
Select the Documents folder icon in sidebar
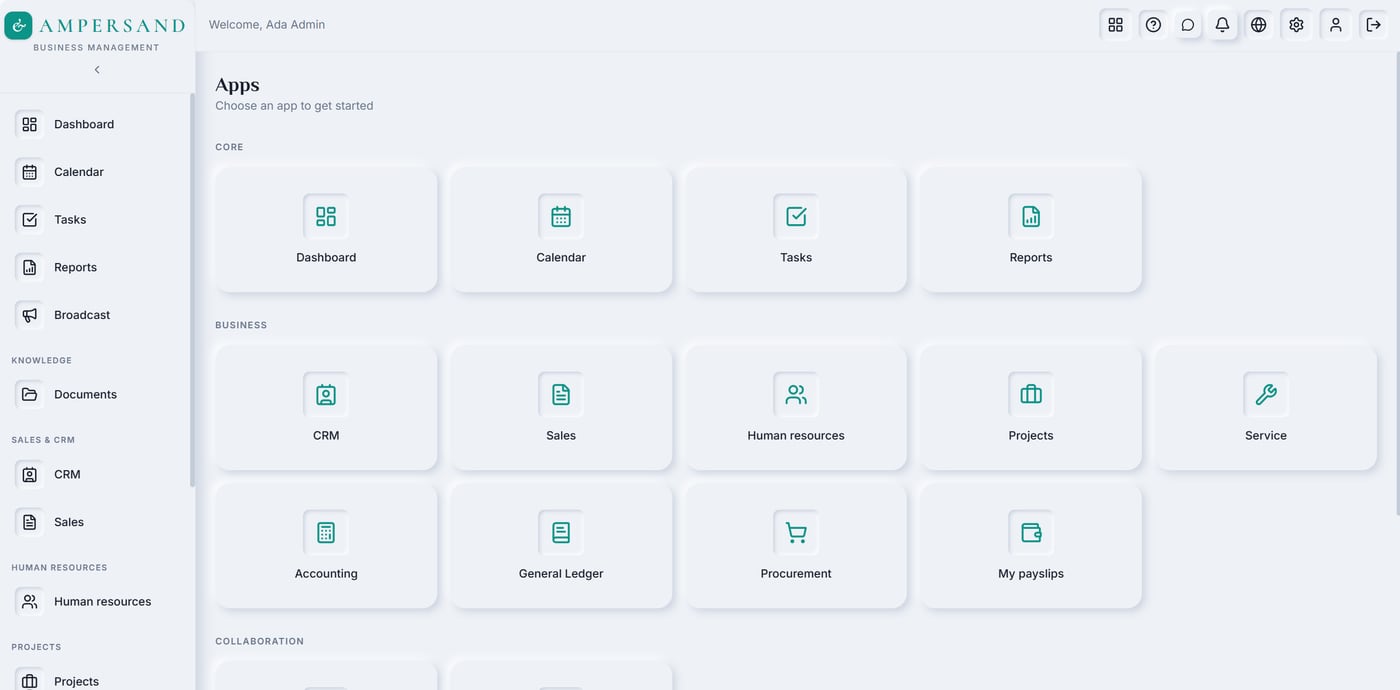(x=30, y=395)
